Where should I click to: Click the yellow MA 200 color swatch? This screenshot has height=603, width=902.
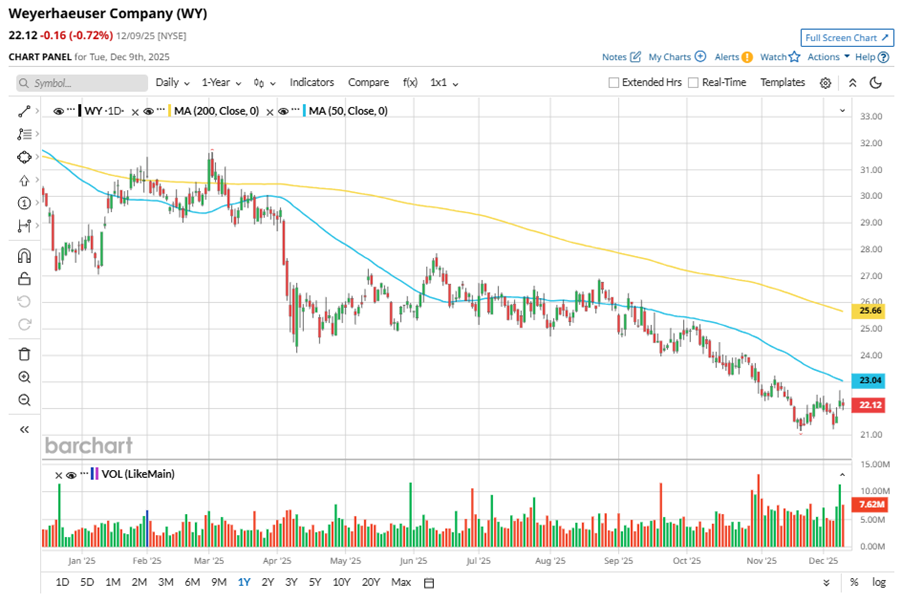click(171, 111)
